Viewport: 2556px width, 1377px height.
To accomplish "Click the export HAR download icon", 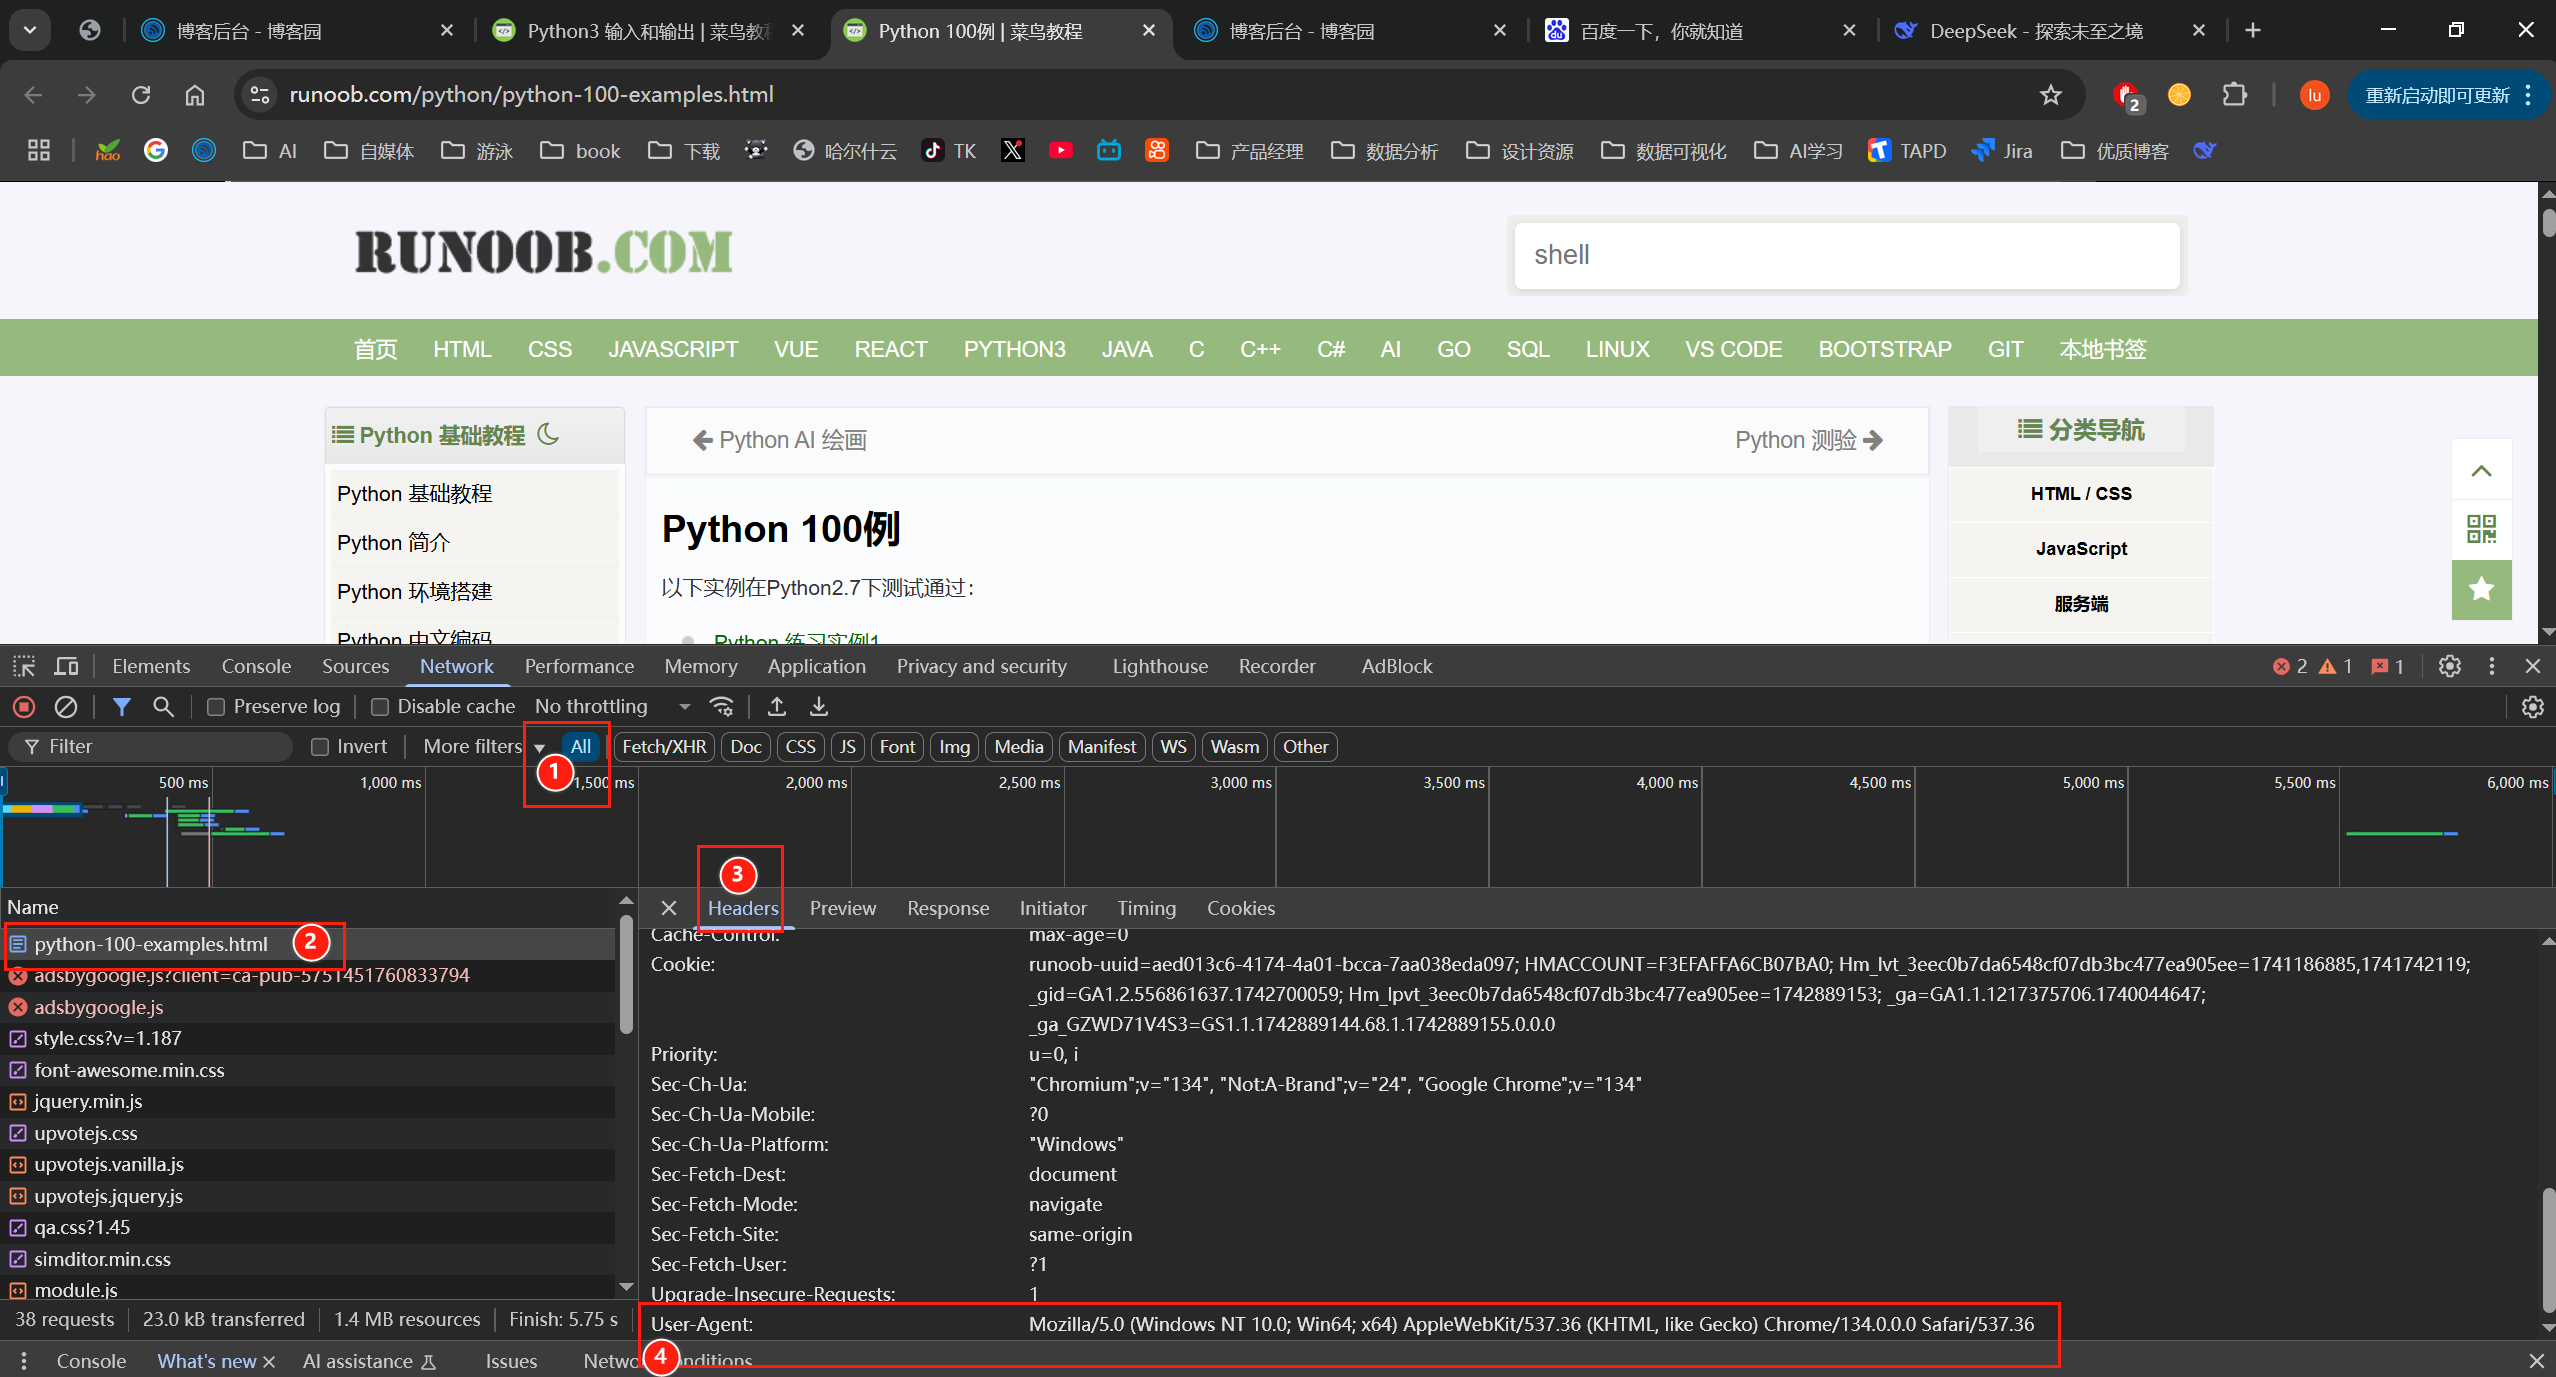I will point(818,707).
